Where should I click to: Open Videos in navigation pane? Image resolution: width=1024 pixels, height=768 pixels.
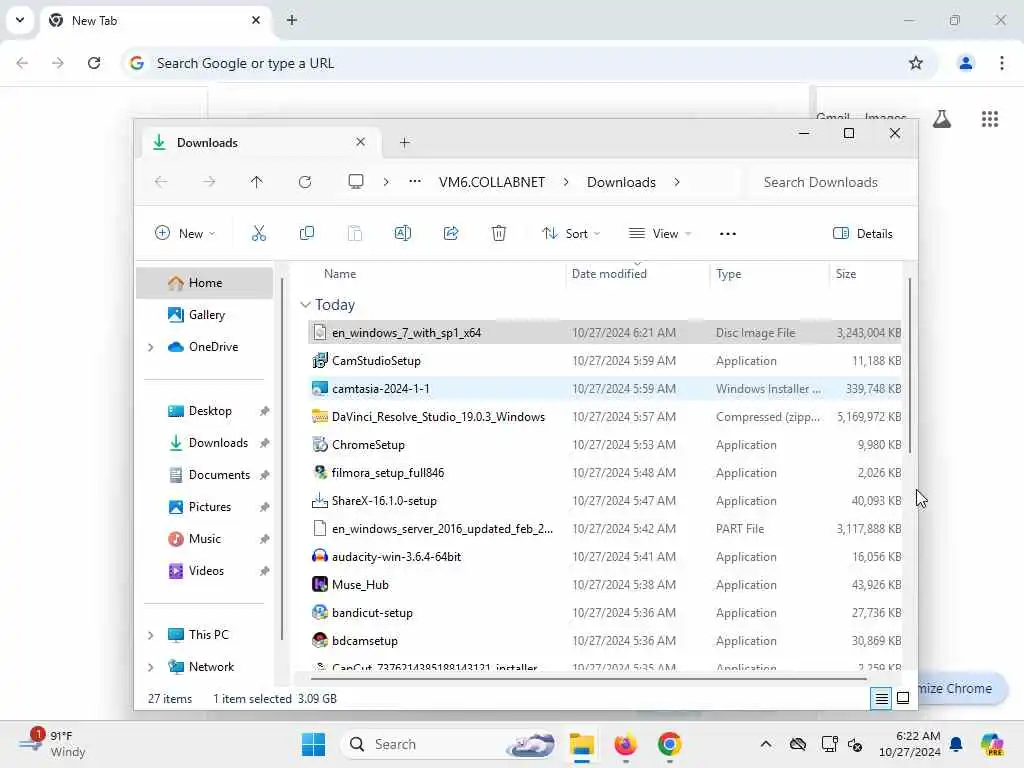204,571
